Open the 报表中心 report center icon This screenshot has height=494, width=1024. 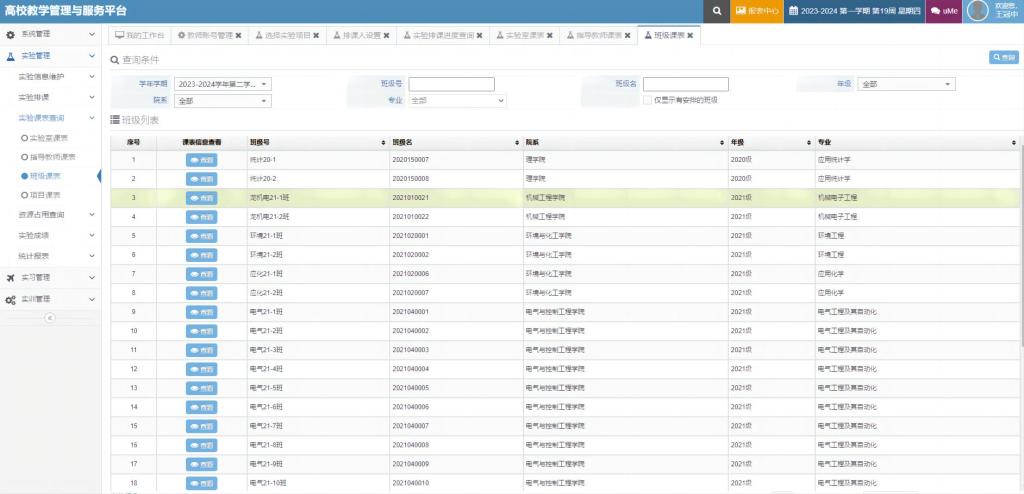(757, 11)
